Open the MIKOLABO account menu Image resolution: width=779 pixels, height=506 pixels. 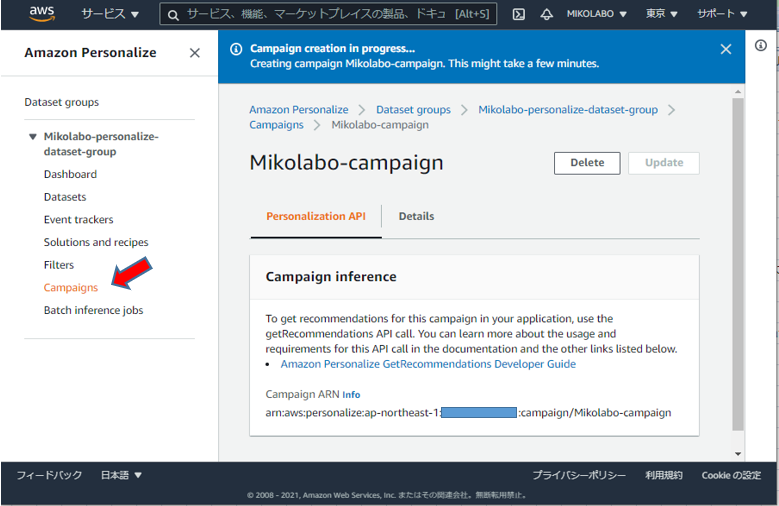[596, 14]
